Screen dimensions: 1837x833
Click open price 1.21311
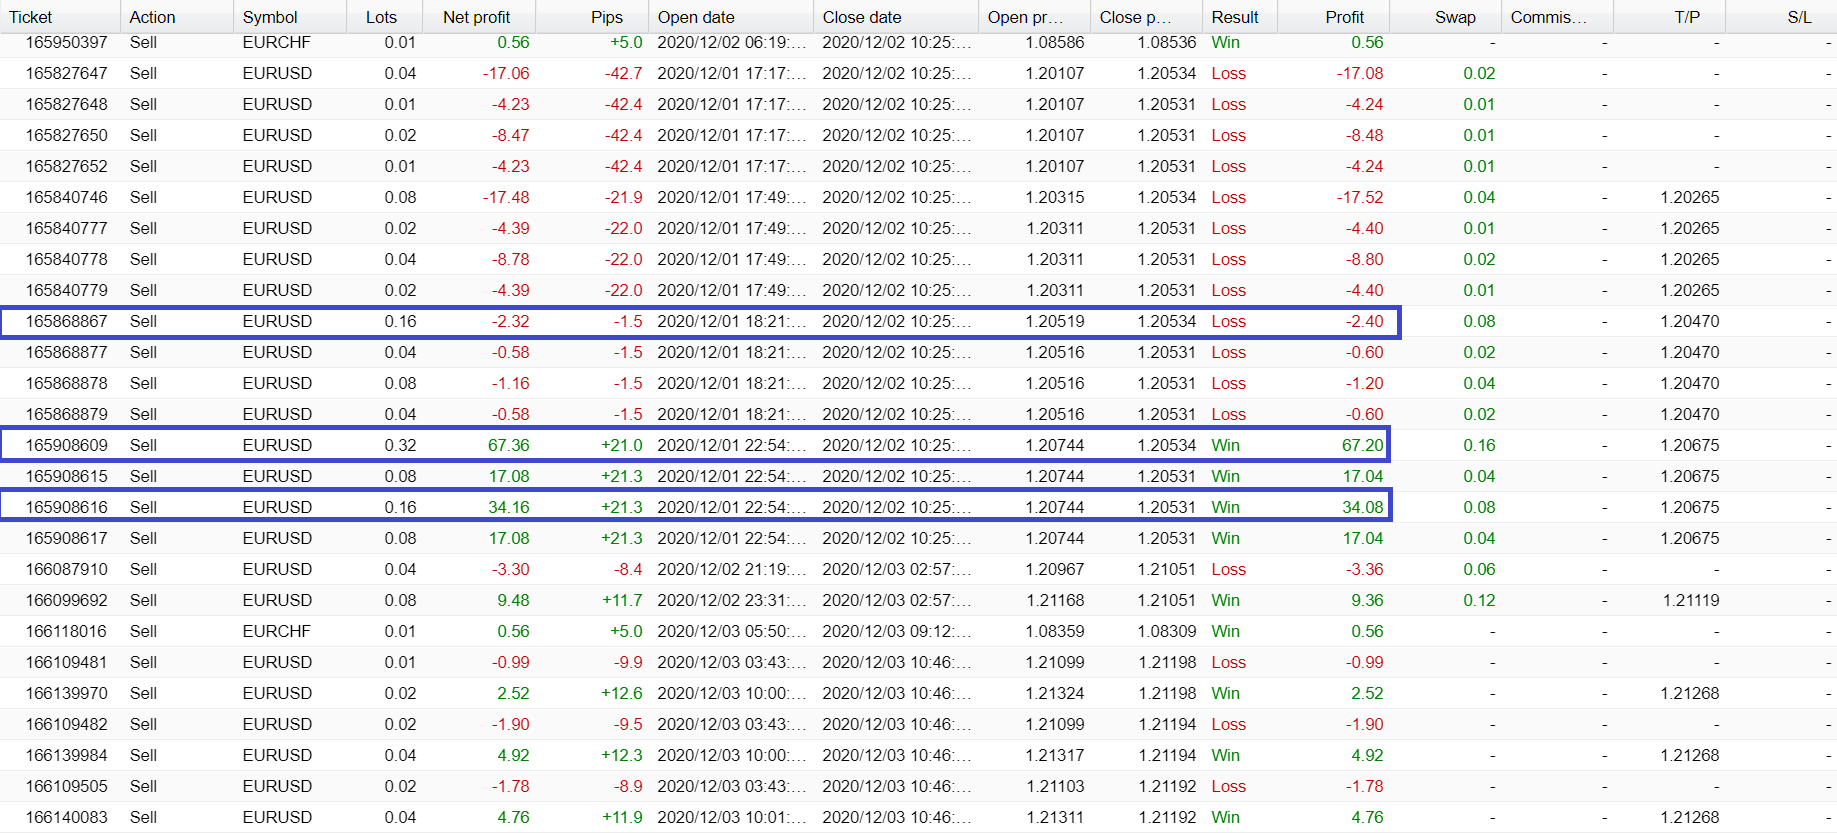1055,817
